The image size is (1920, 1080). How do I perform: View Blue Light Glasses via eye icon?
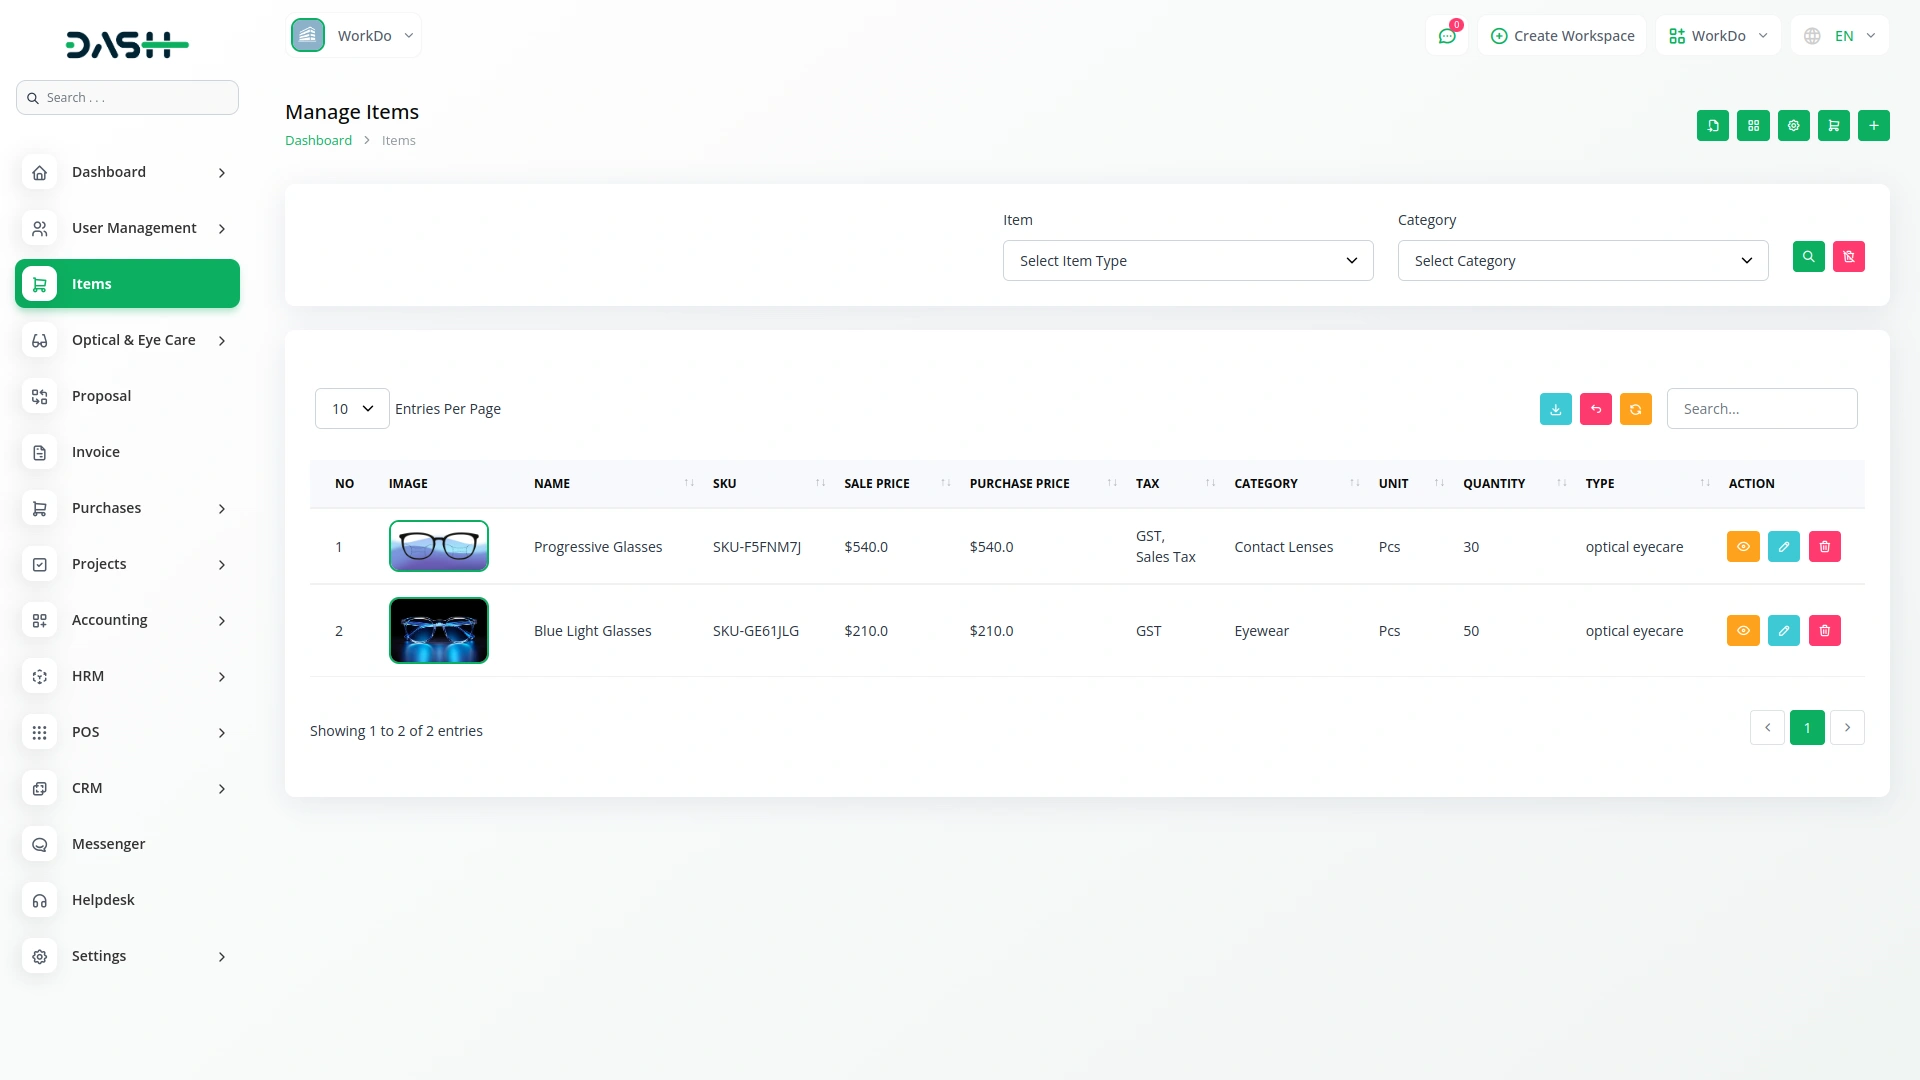[1742, 631]
